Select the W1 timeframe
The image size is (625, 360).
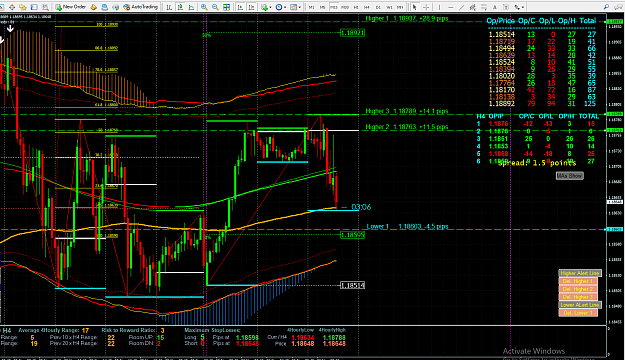pos(389,7)
